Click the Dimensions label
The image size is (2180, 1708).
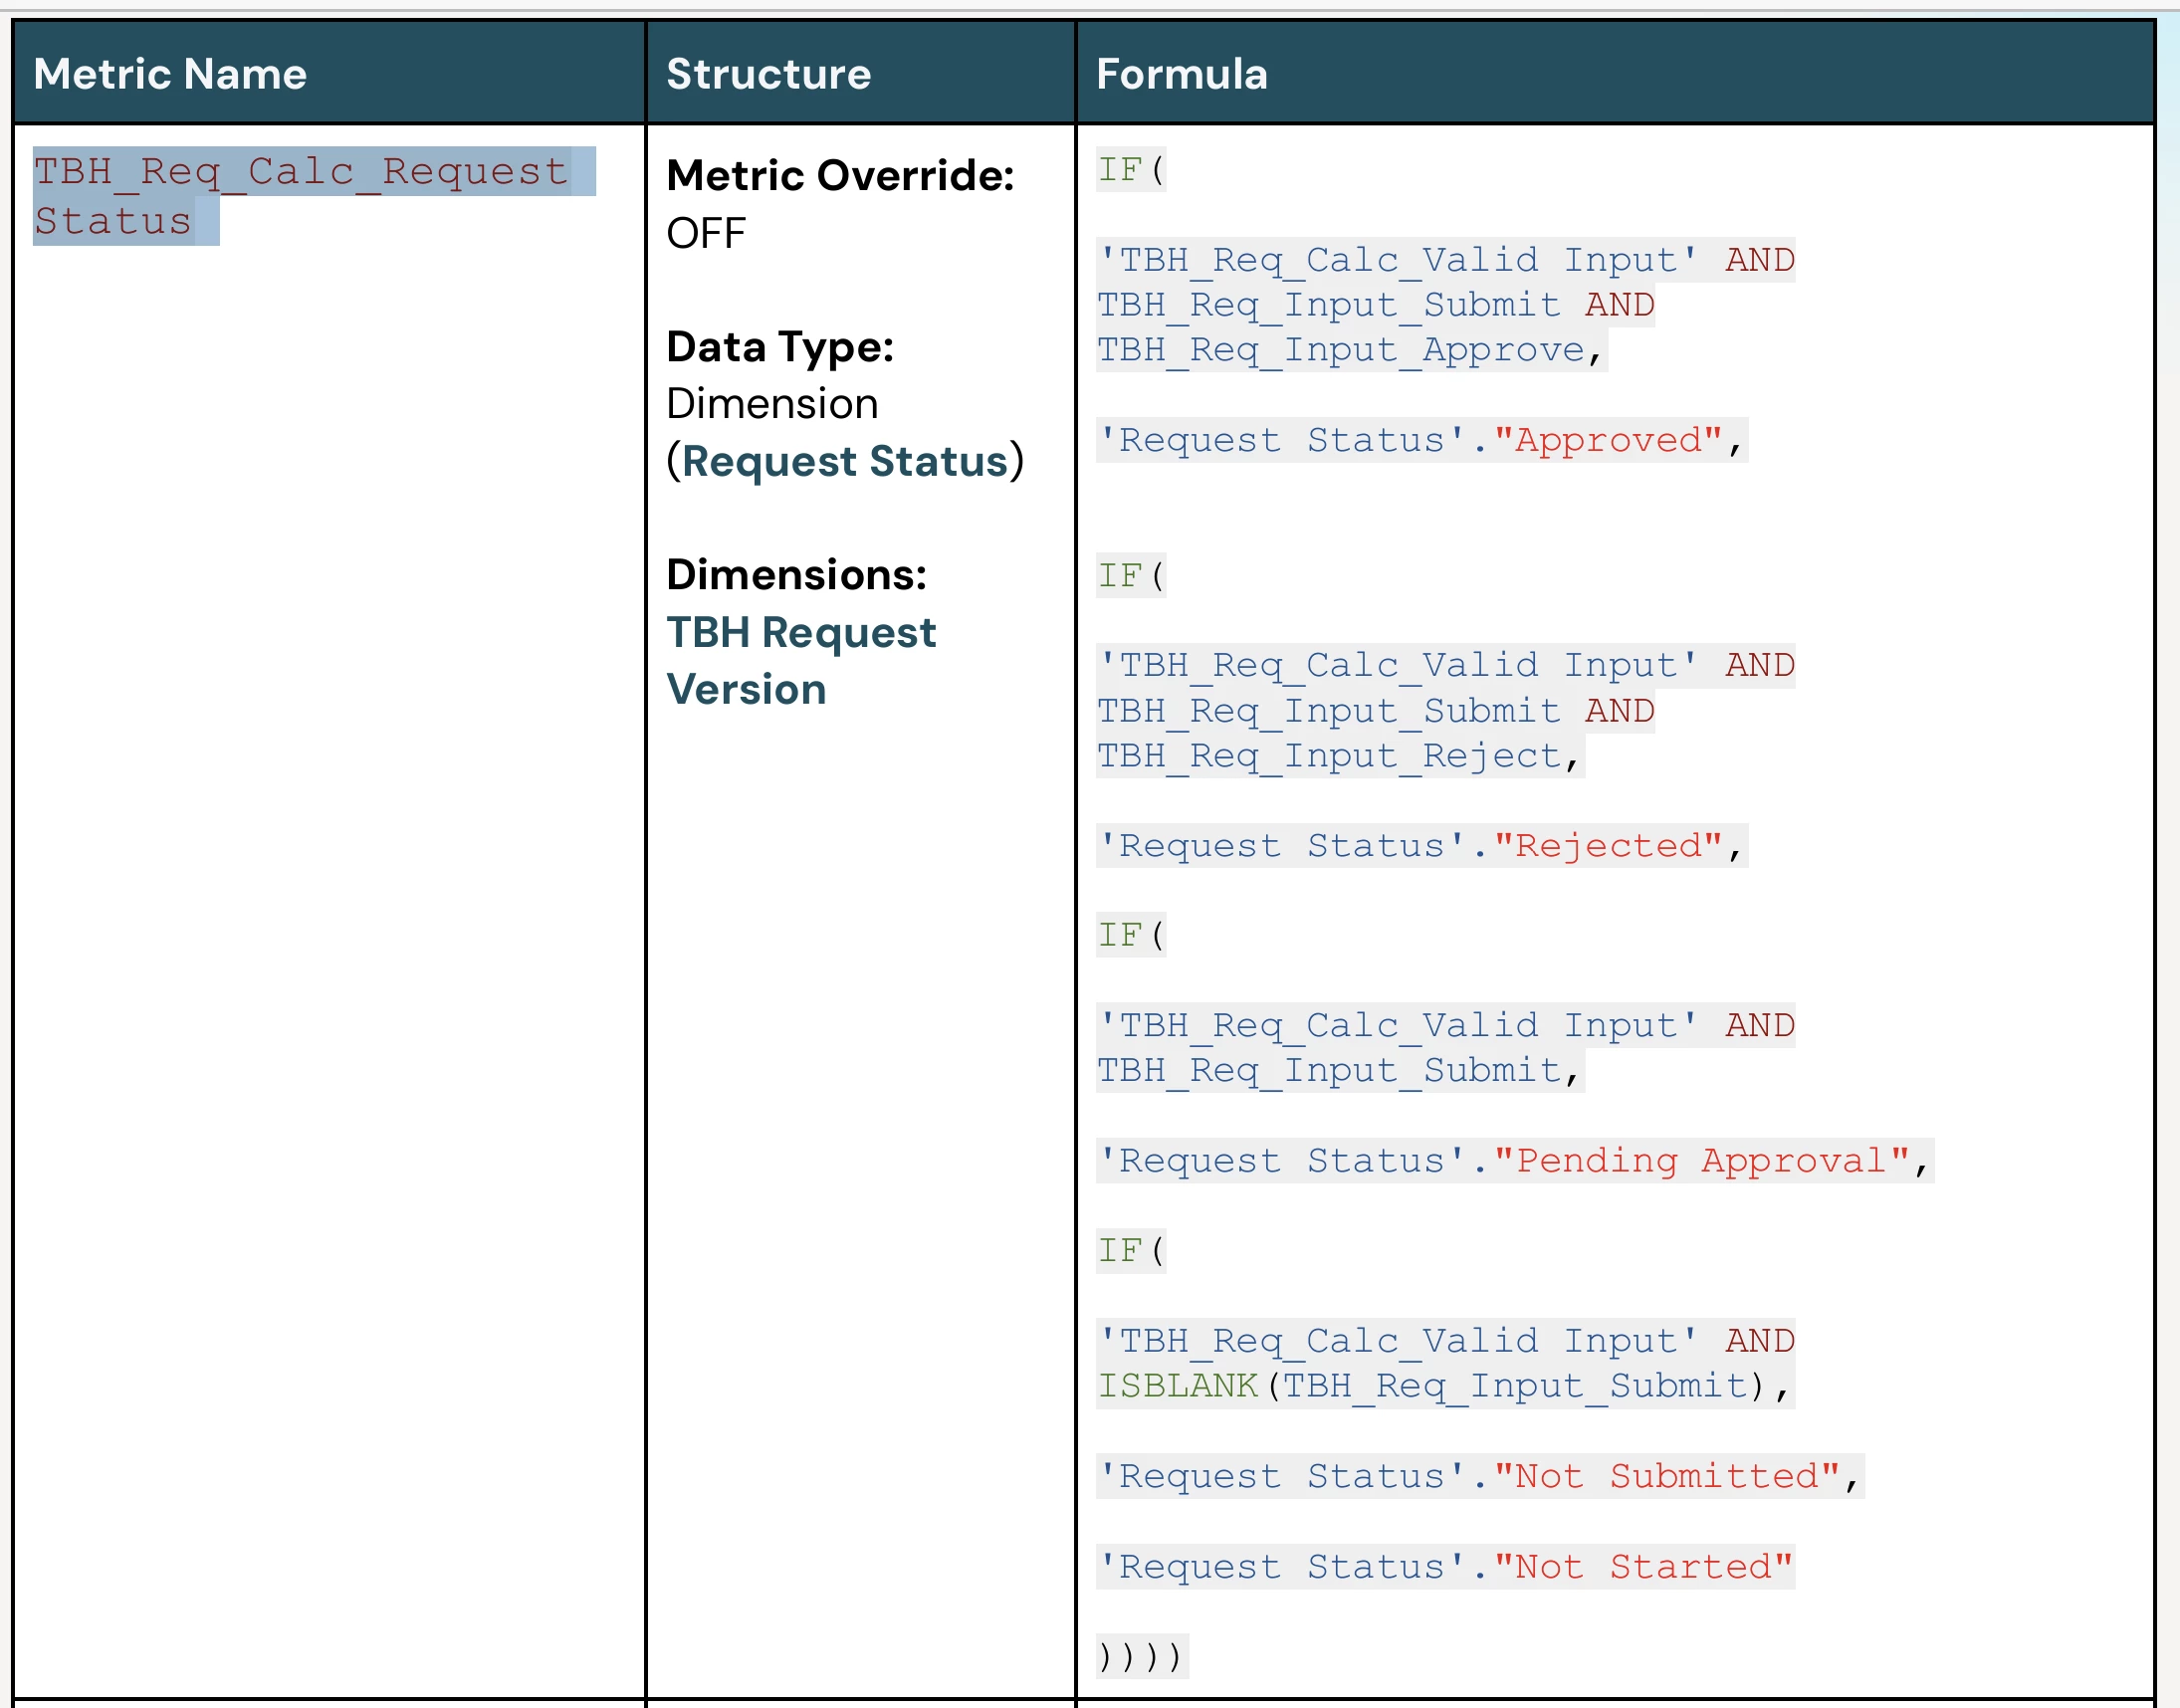click(x=796, y=575)
